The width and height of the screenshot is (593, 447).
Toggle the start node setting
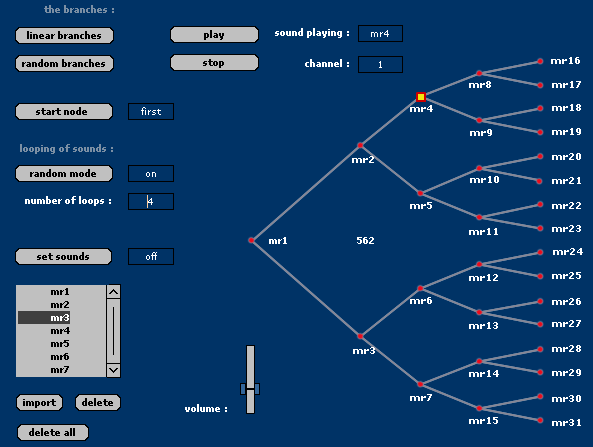64,112
